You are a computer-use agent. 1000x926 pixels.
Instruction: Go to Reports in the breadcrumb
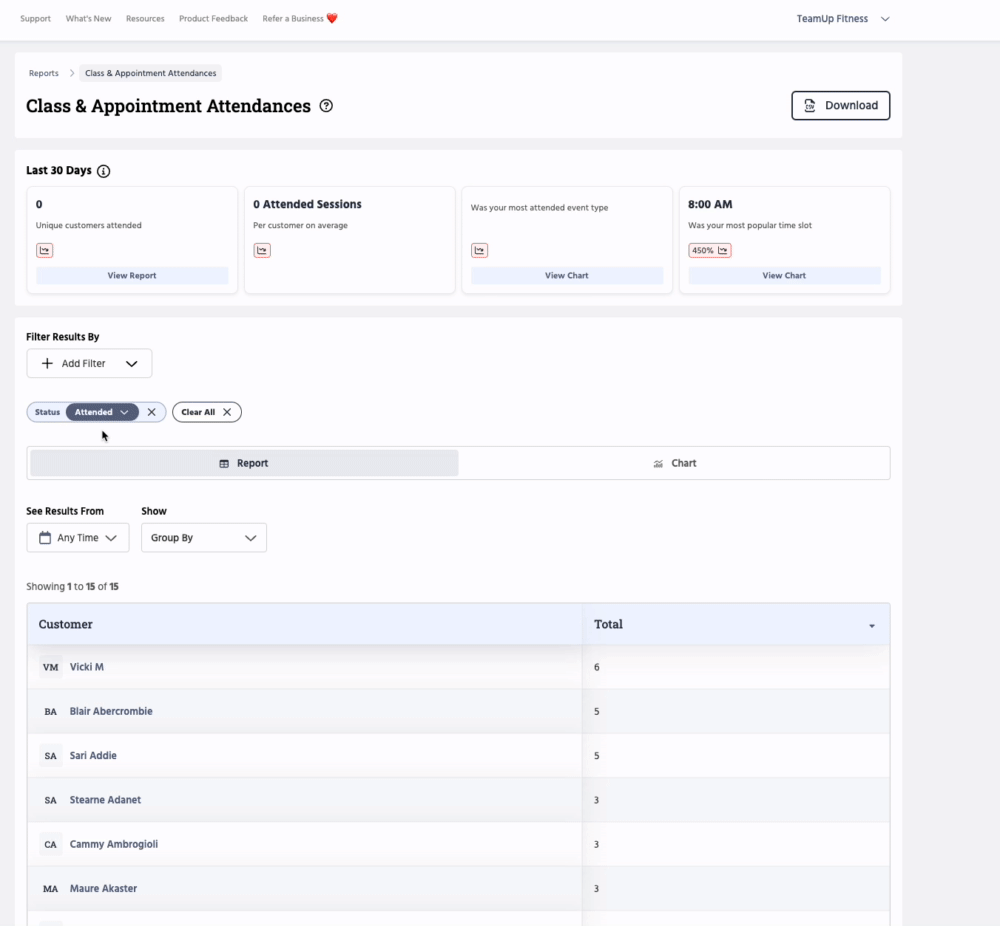44,73
